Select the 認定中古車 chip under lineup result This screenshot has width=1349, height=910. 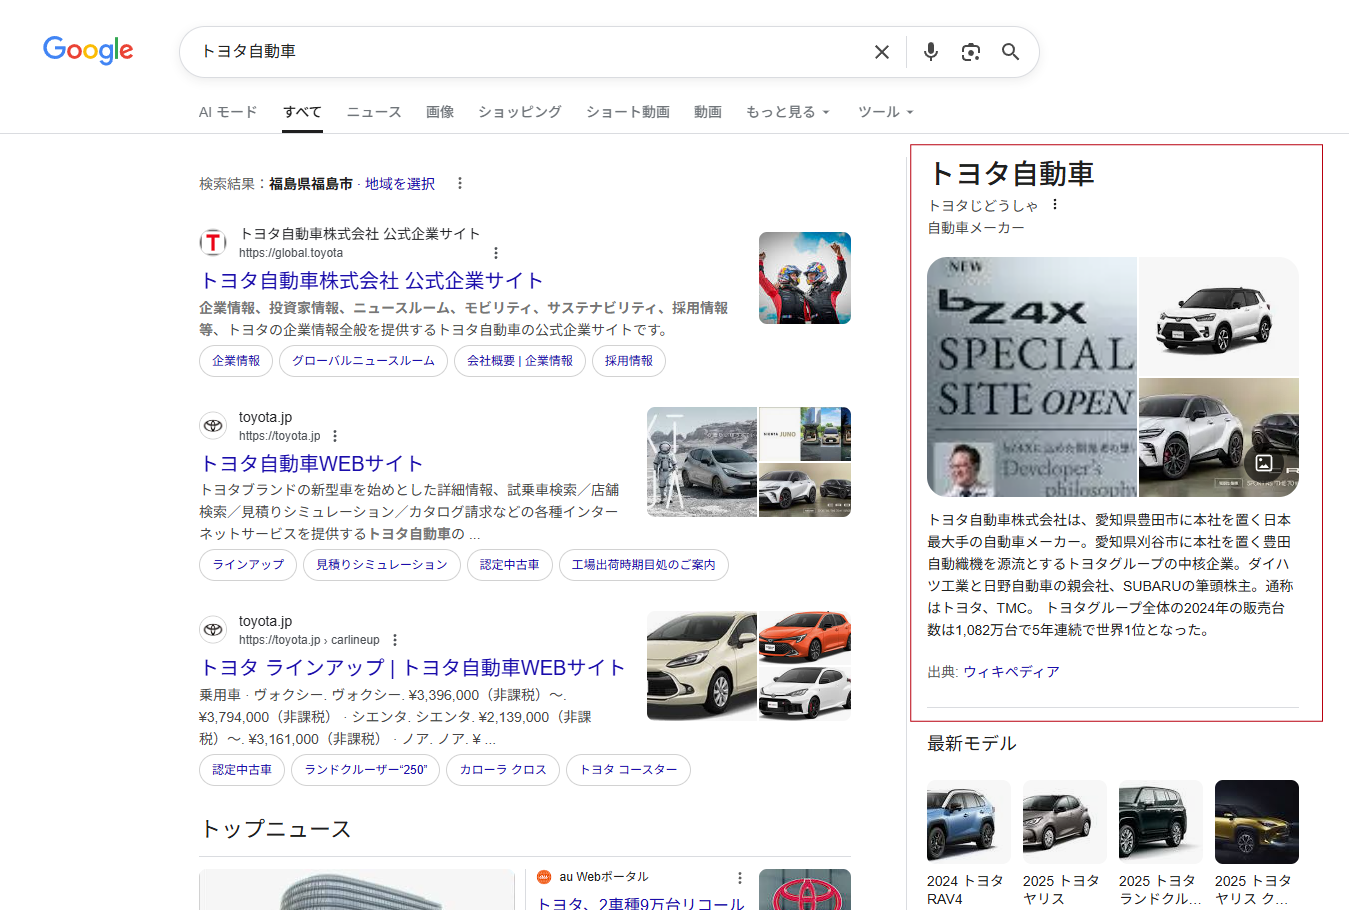click(x=242, y=770)
